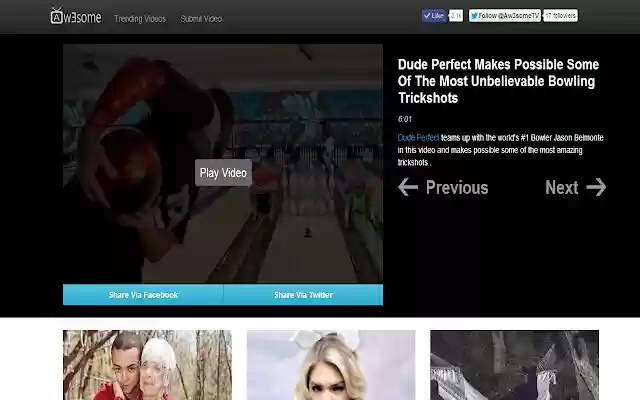The height and width of the screenshot is (400, 640).
Task: Share the video via Facebook
Action: (x=143, y=295)
